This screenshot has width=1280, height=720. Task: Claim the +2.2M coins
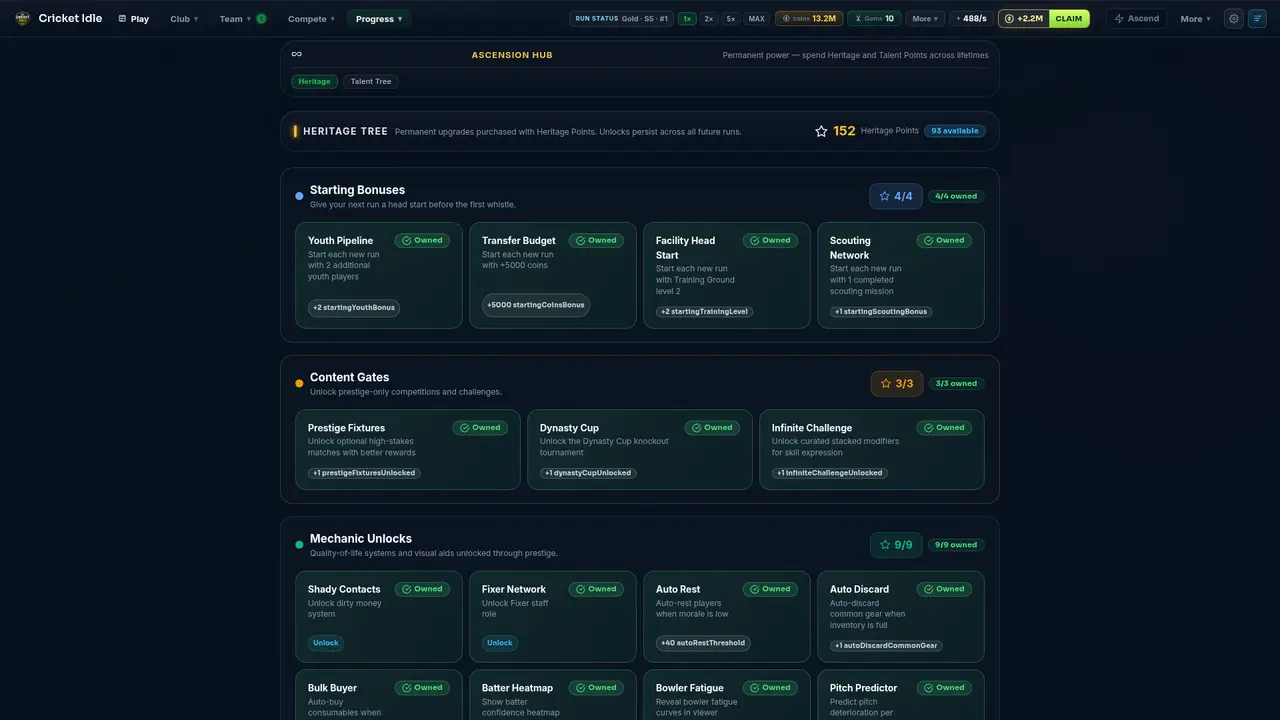coord(1069,18)
